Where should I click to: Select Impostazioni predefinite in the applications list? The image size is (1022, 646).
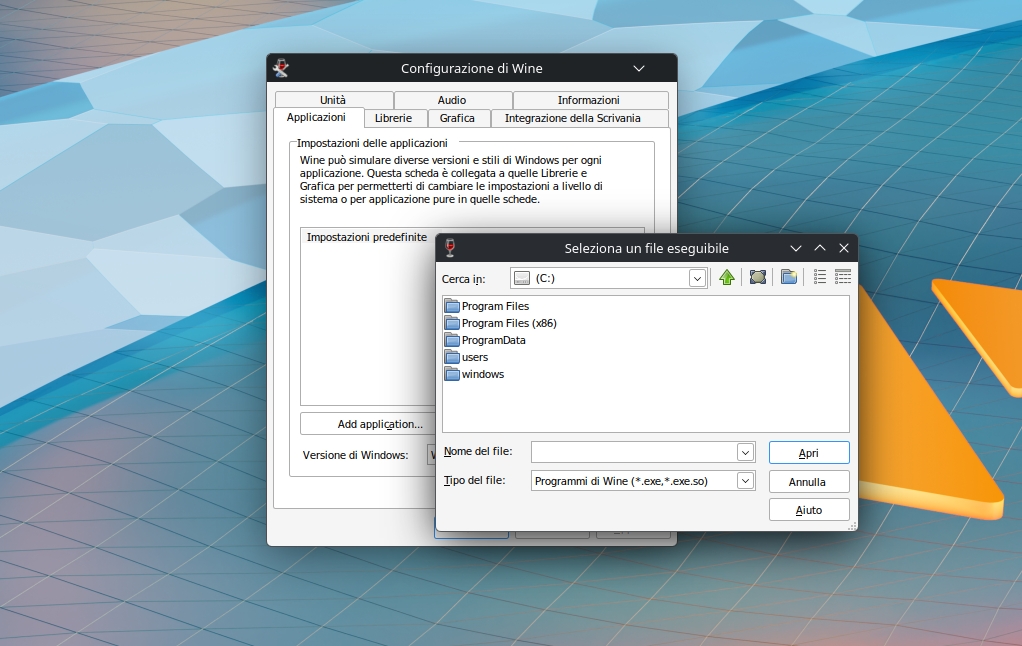pos(367,237)
